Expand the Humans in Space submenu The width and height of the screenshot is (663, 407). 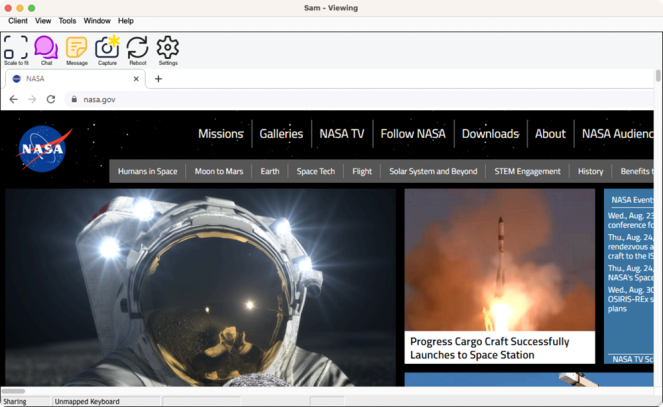coord(147,171)
